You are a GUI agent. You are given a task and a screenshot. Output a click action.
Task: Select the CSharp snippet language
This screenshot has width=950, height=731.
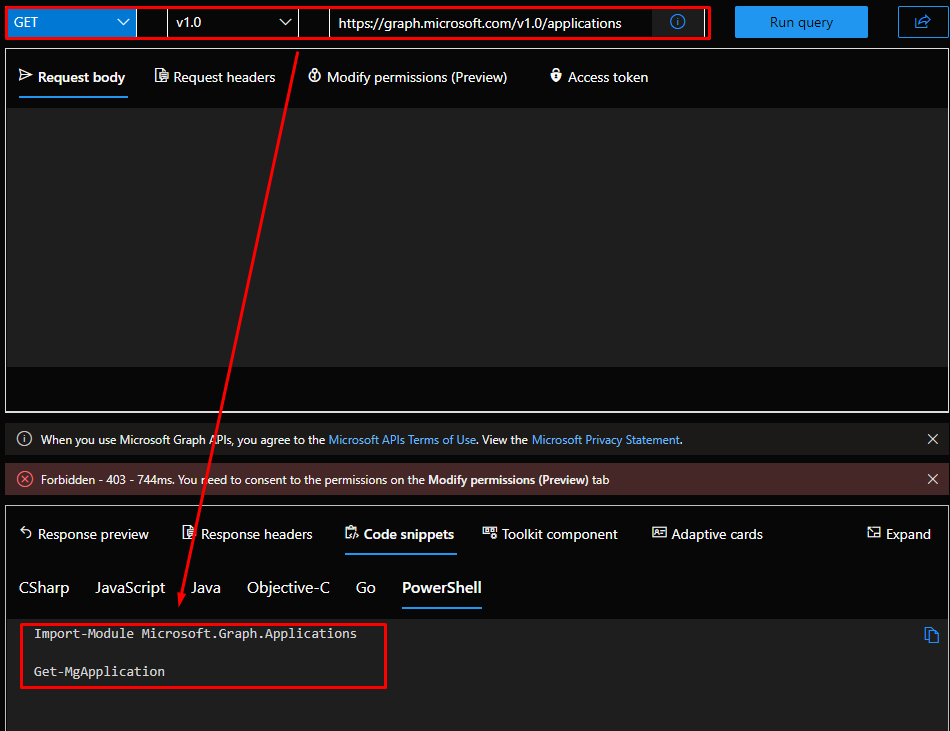[x=44, y=588]
